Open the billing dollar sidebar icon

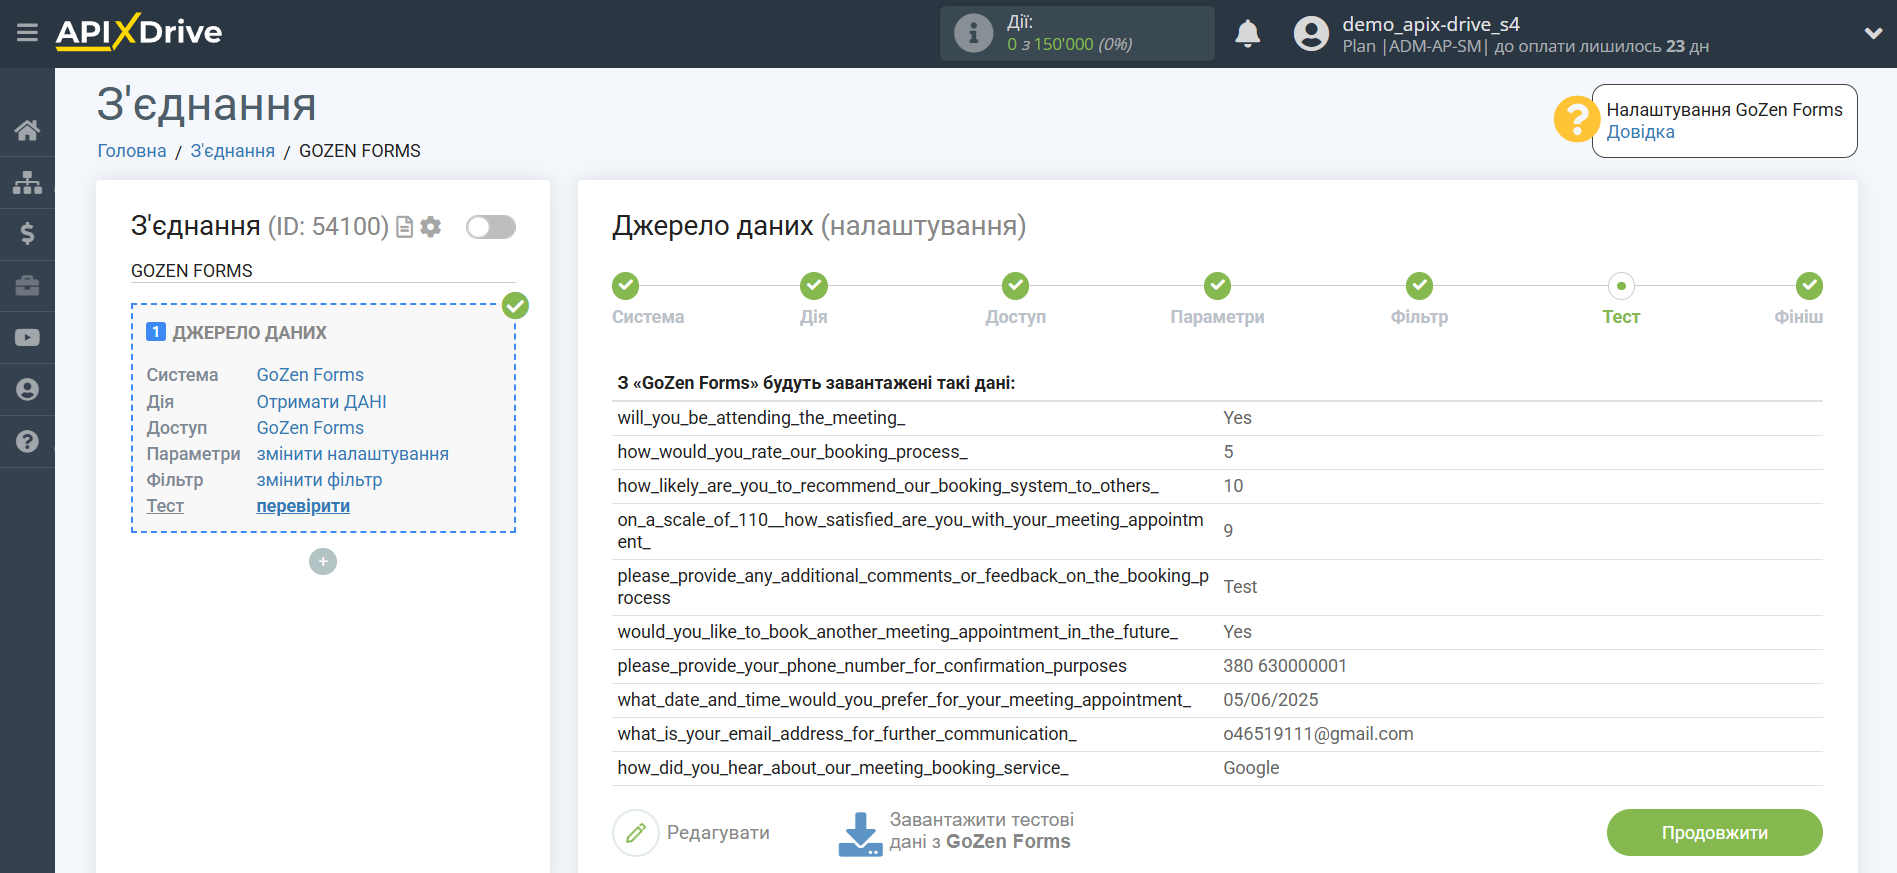coord(27,234)
